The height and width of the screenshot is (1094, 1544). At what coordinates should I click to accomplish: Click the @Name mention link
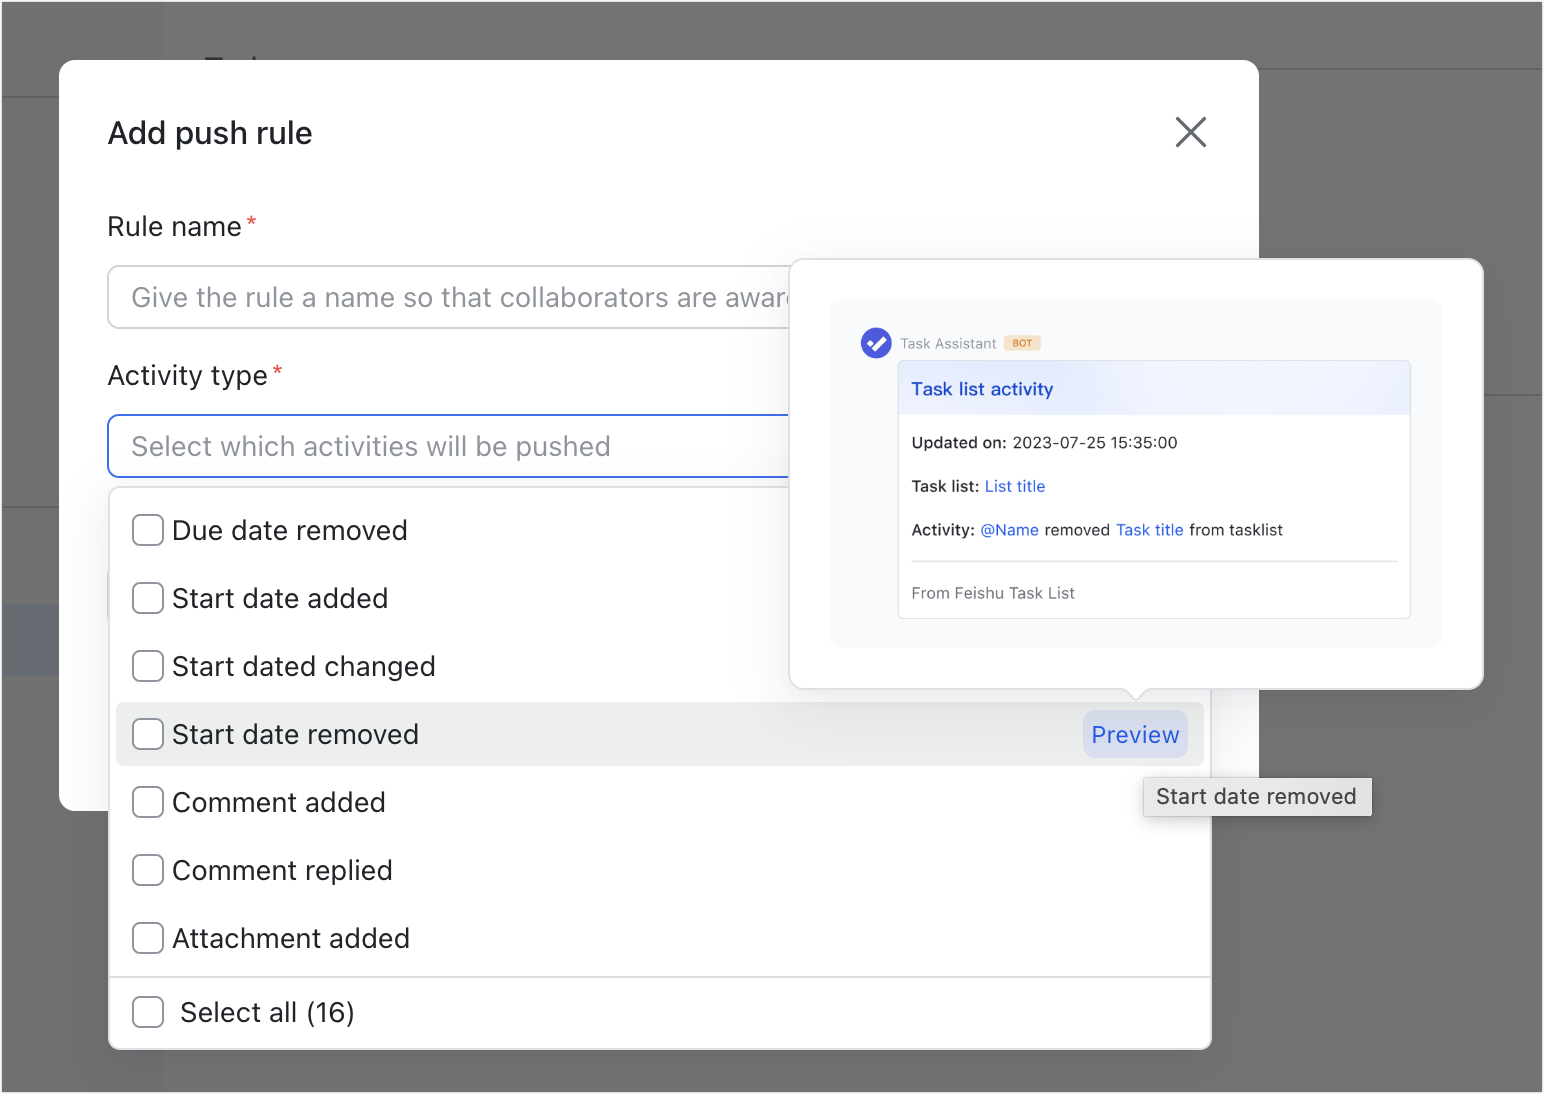(x=1009, y=530)
